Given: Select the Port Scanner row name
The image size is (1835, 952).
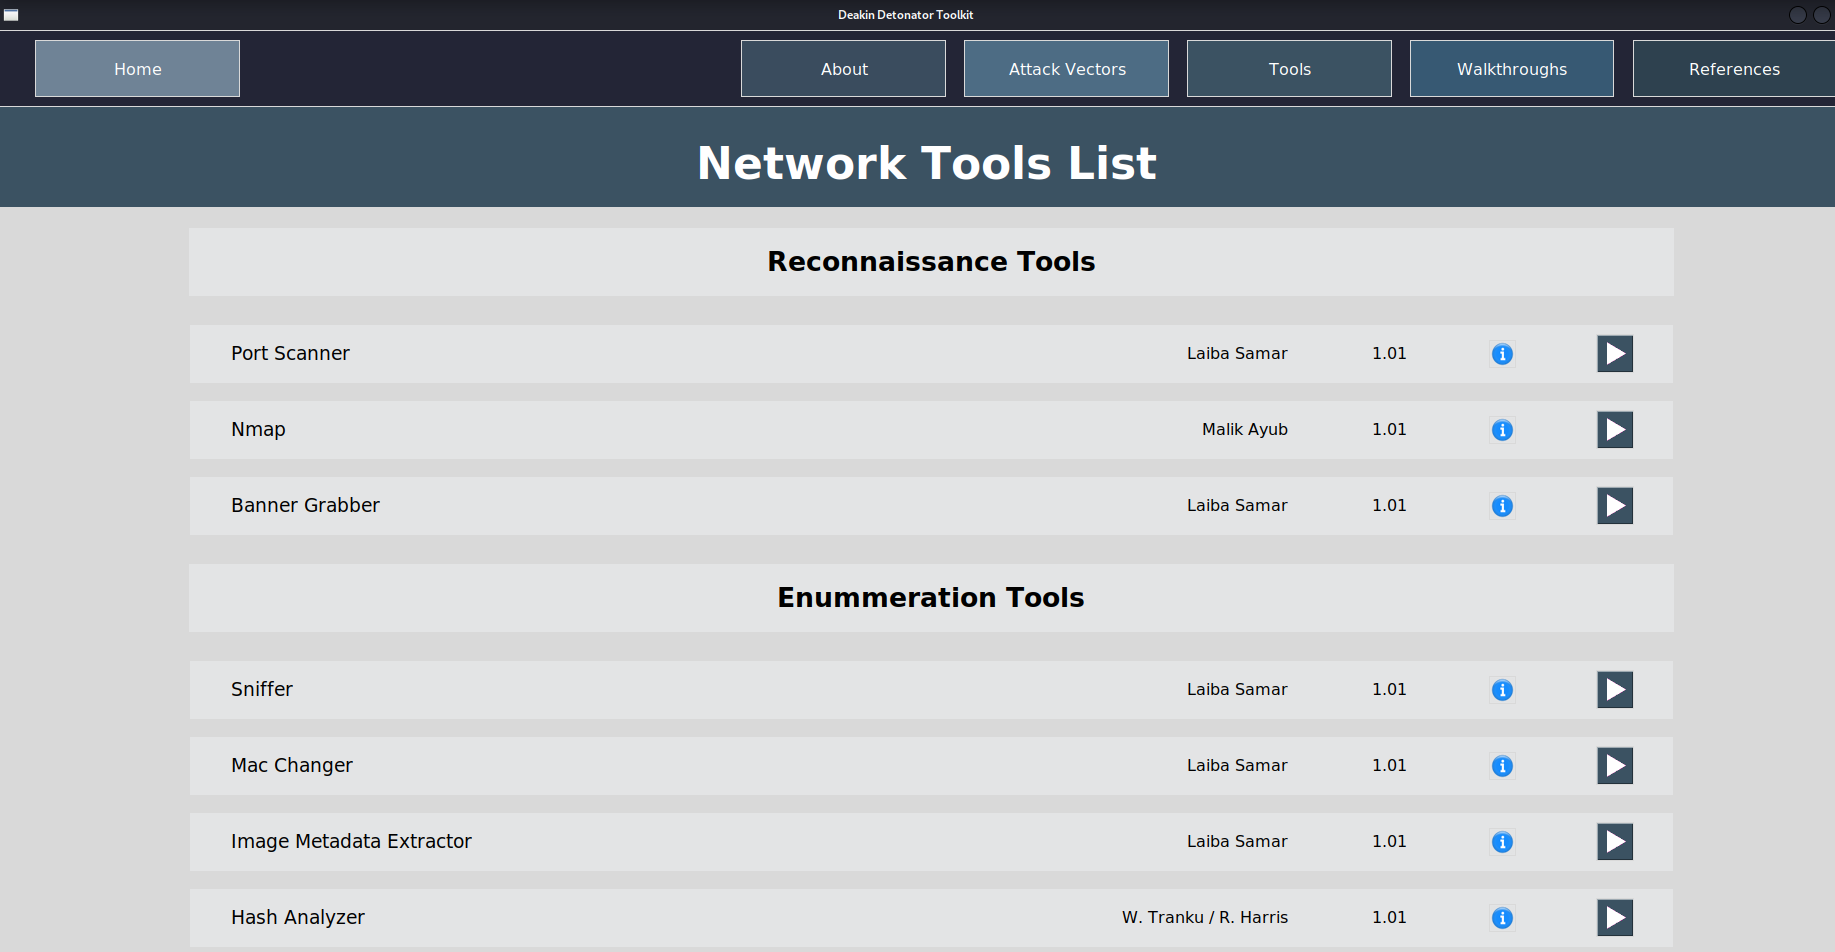Looking at the screenshot, I should (x=290, y=353).
